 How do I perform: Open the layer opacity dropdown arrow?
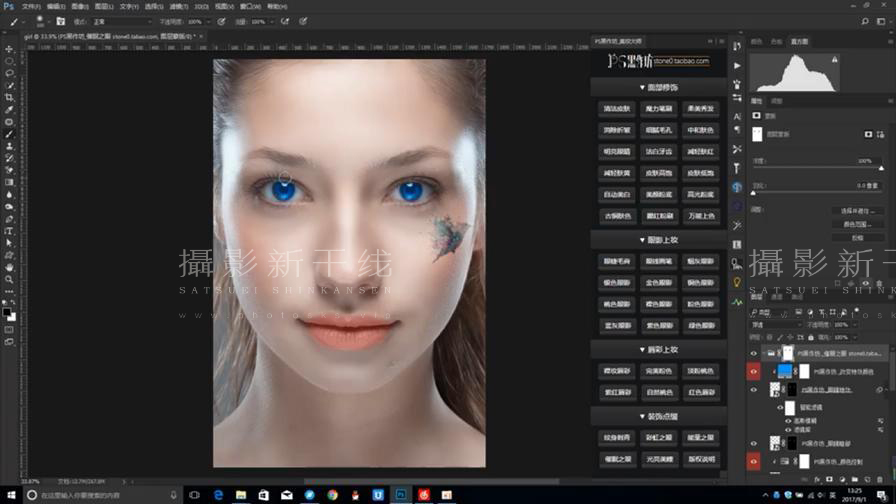(x=855, y=325)
